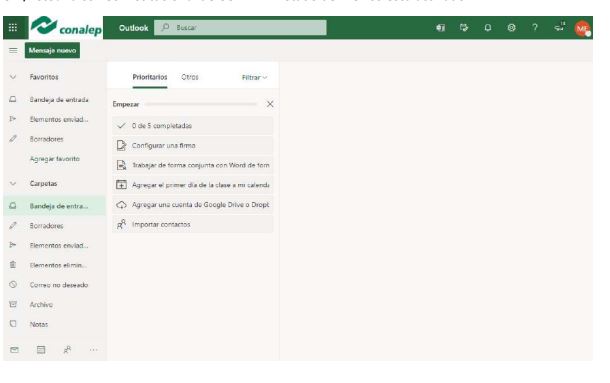610x383 pixels.
Task: Click Agregar el primer día de clase task
Action: click(193, 185)
